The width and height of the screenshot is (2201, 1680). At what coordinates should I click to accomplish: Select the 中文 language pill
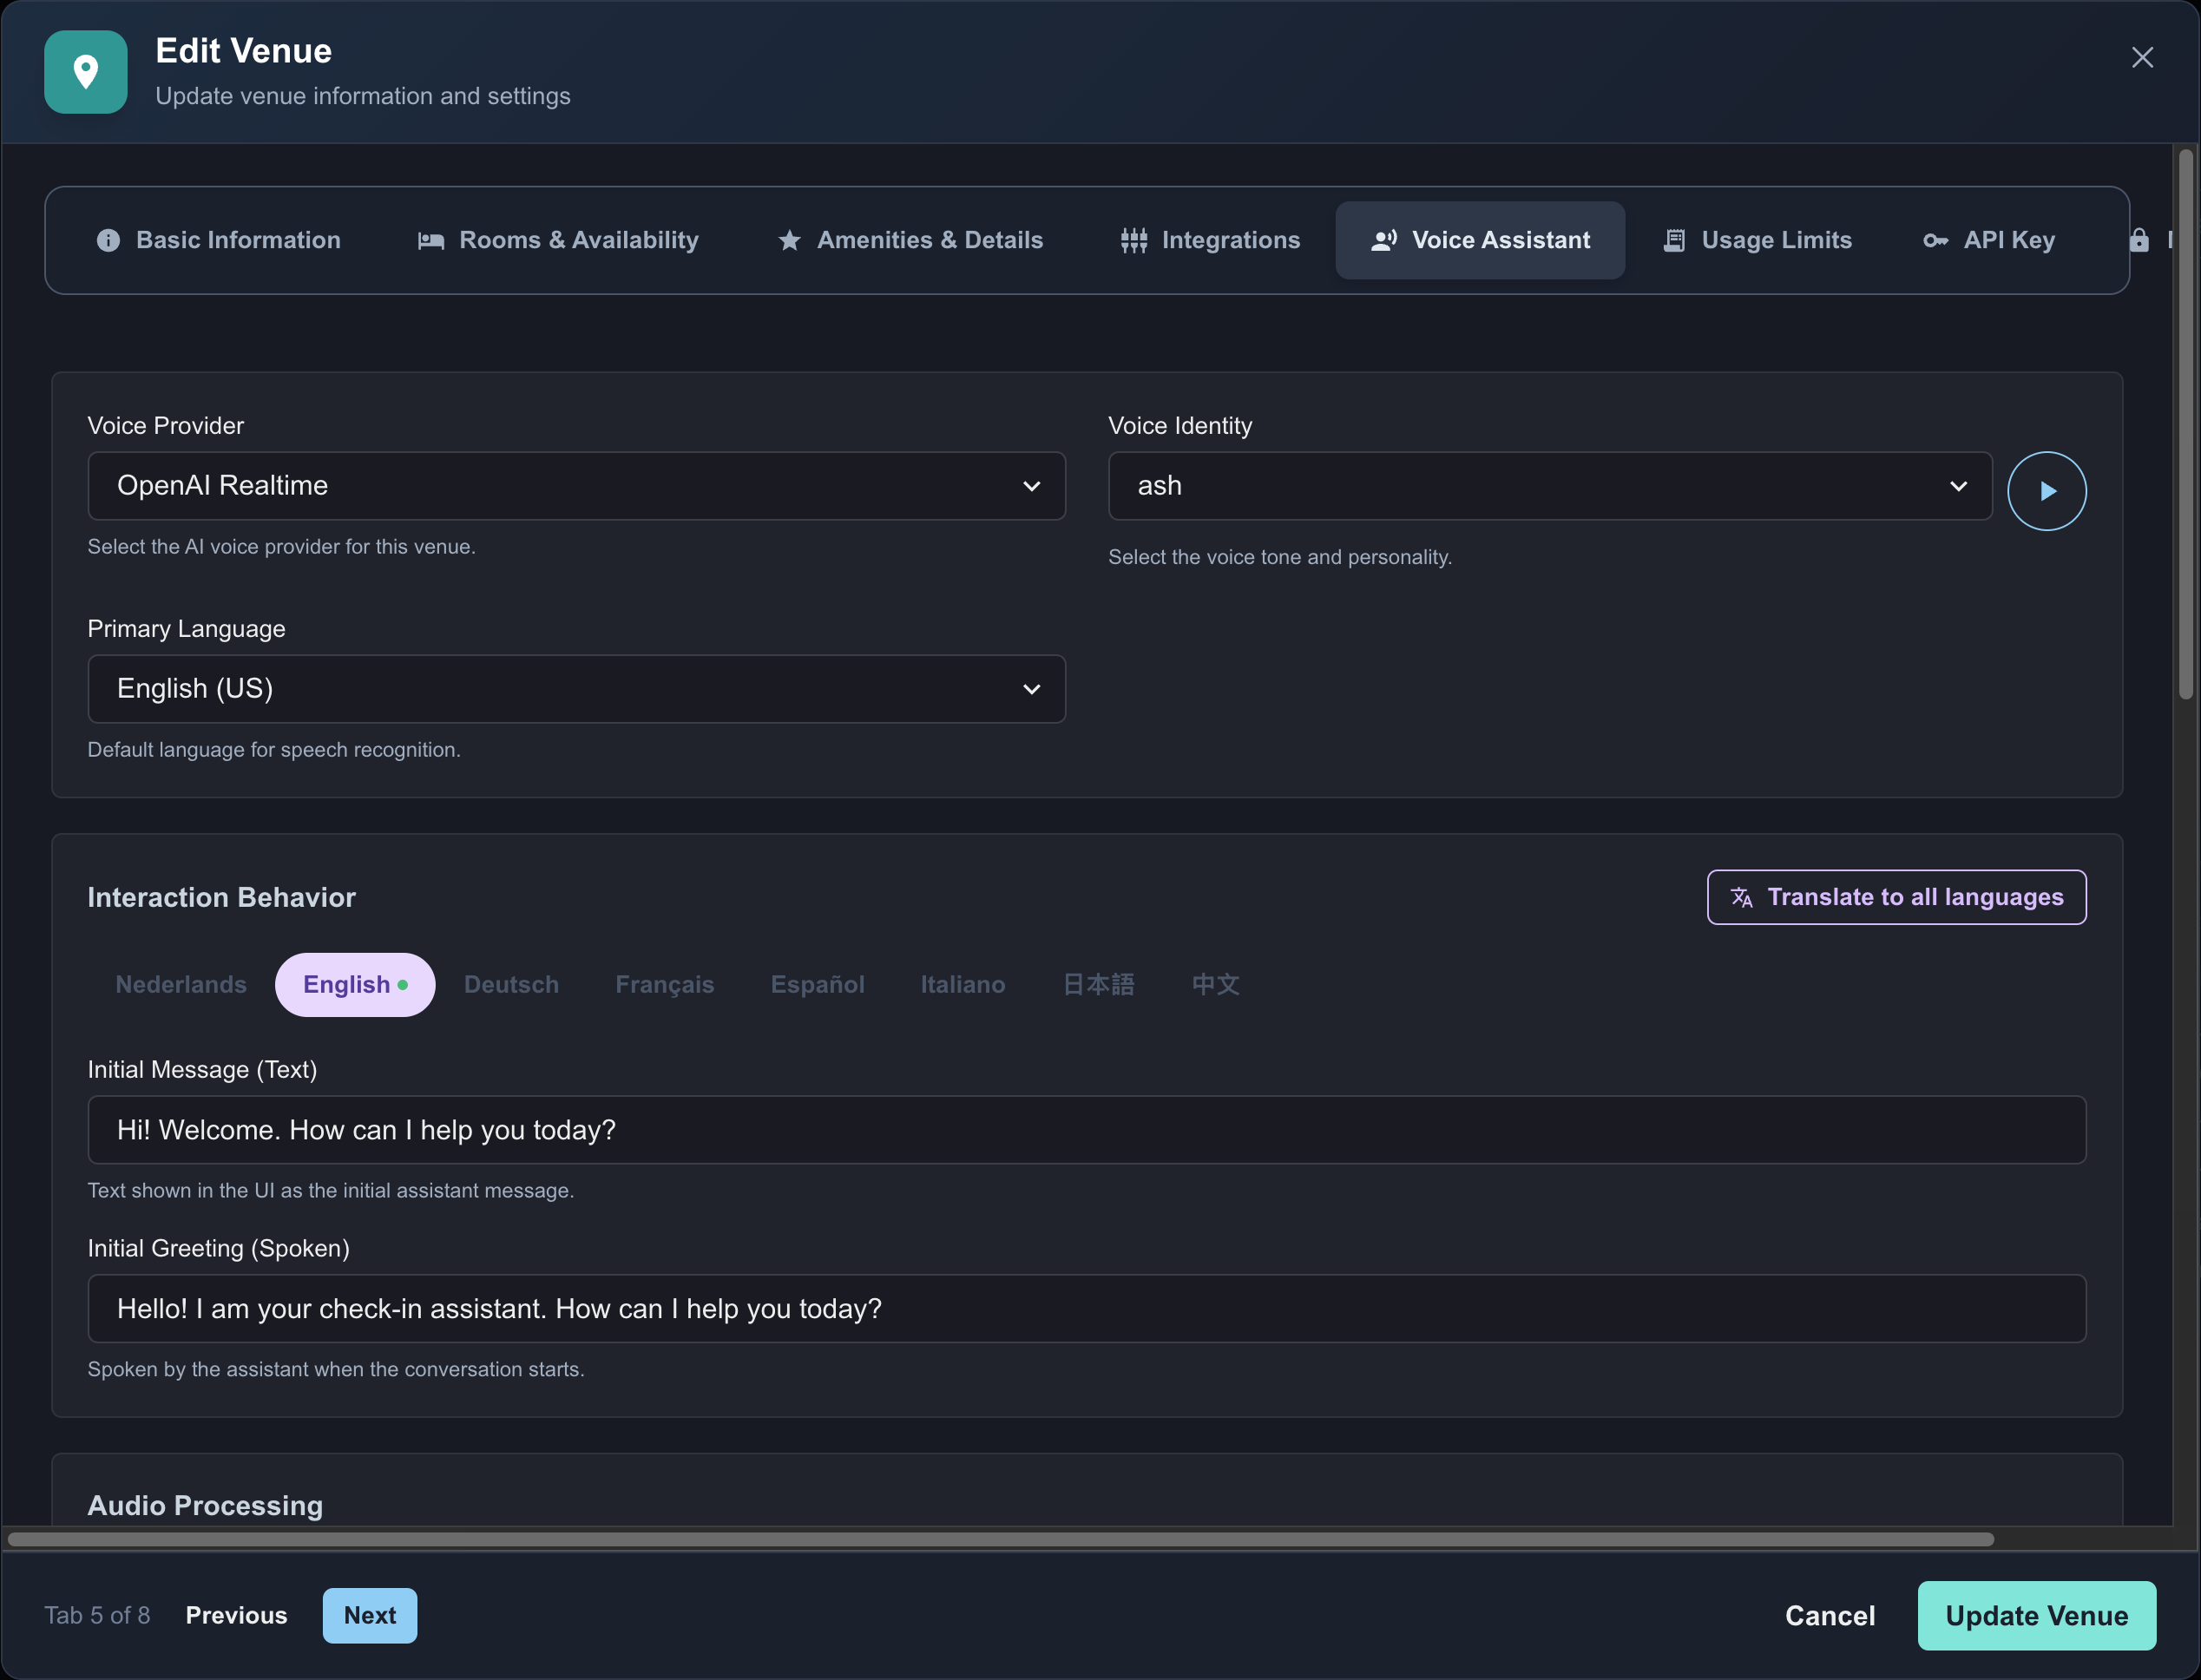[x=1215, y=985]
